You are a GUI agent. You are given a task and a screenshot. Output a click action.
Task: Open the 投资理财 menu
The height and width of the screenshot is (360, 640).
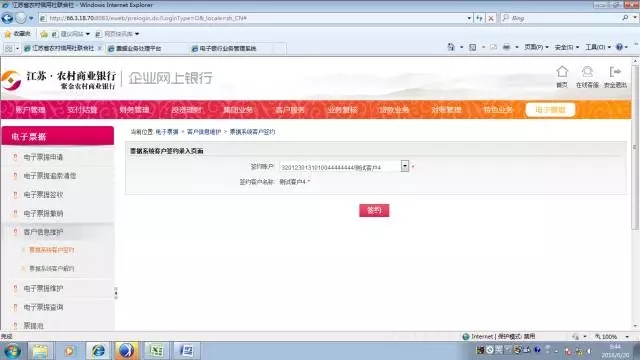click(187, 110)
